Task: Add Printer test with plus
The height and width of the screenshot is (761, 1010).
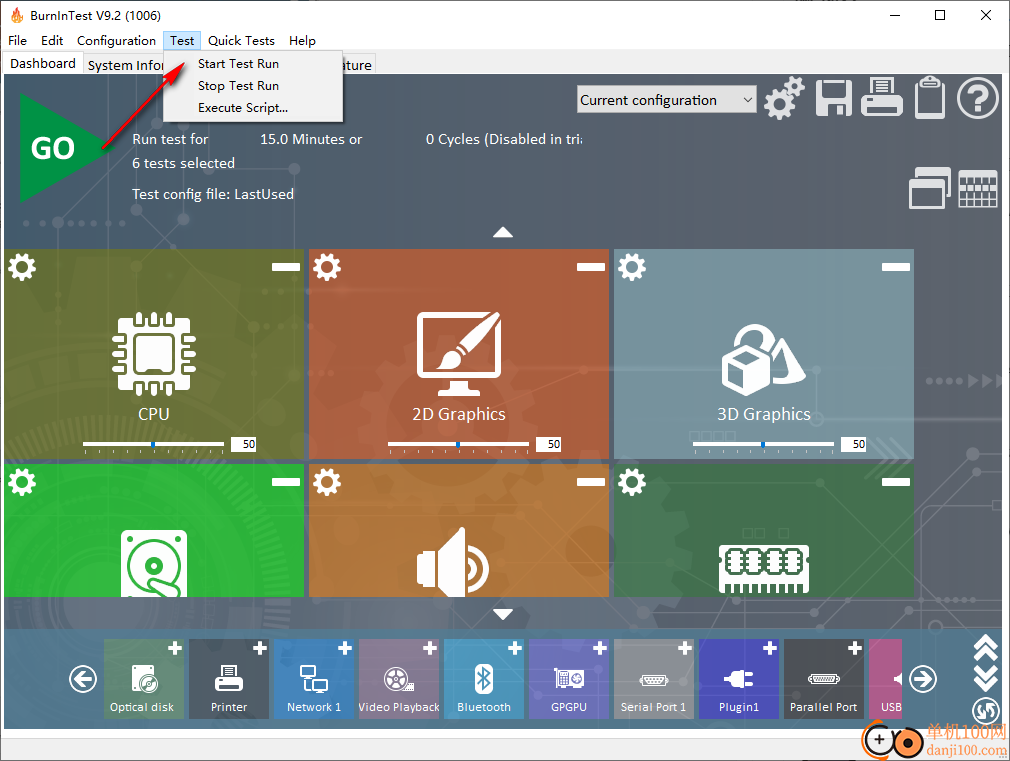Action: 260,648
